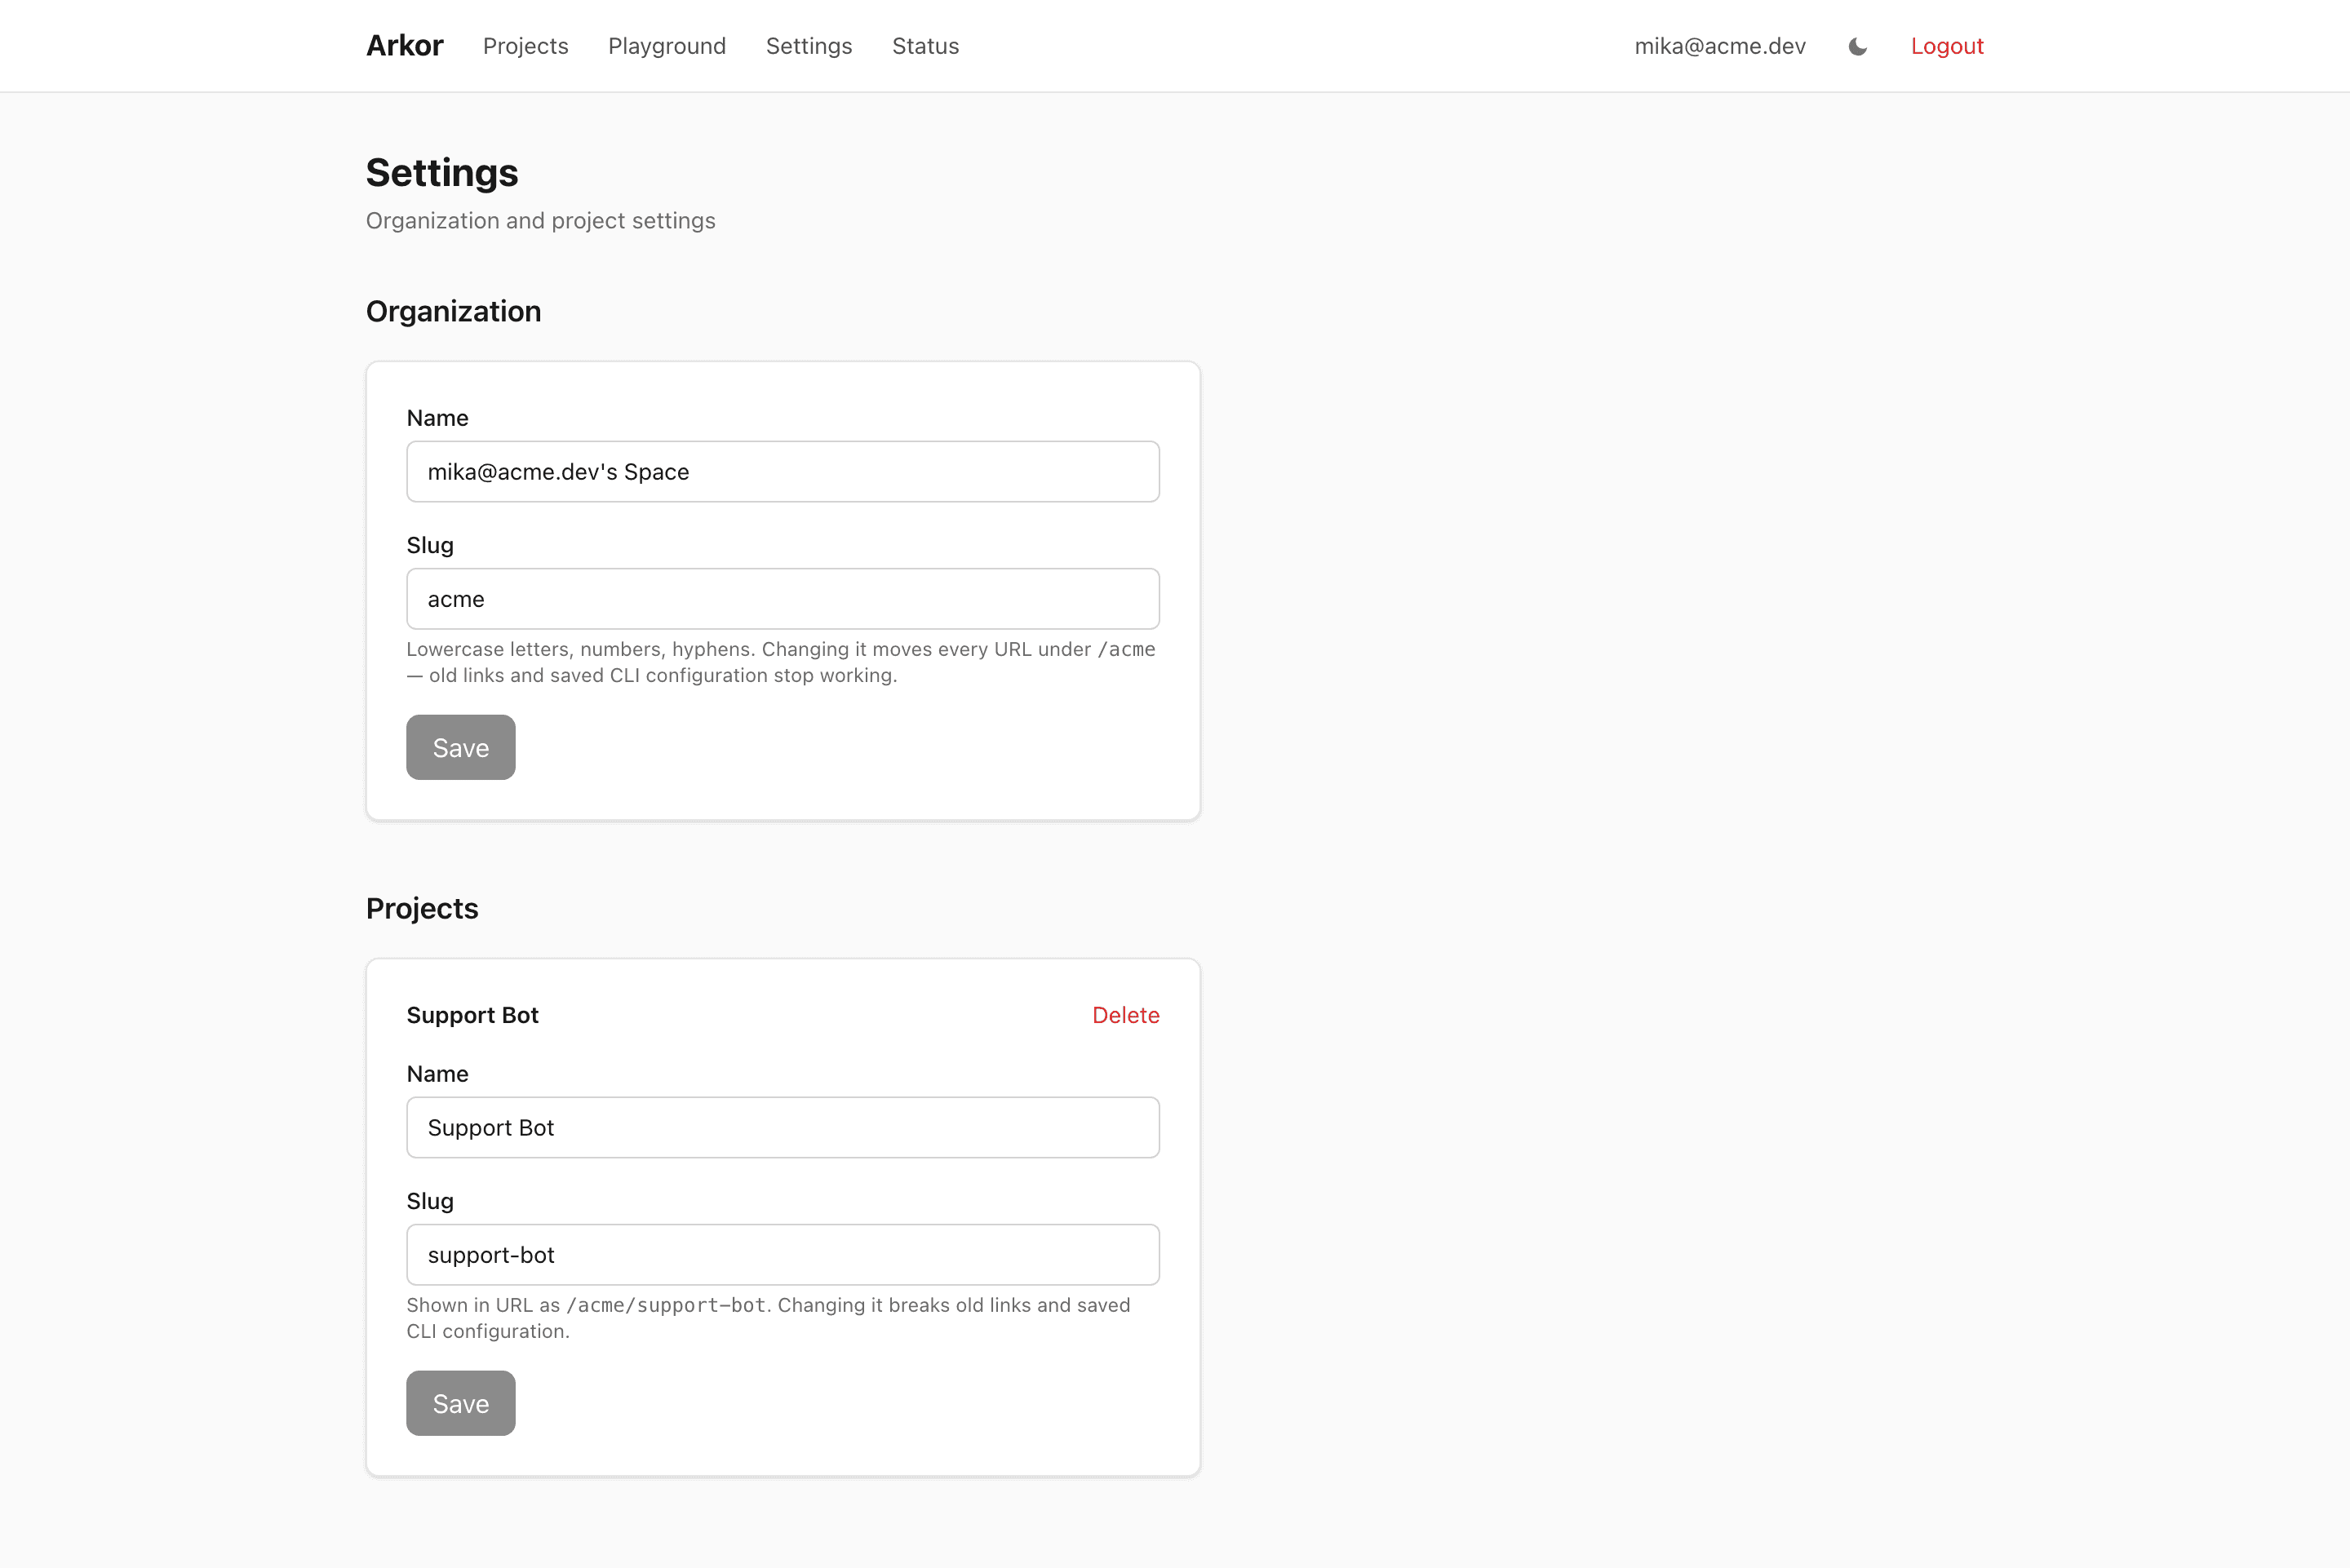Screen dimensions: 2350x1568
Task: Click the bold Support Bot card title
Action: tap(473, 1015)
